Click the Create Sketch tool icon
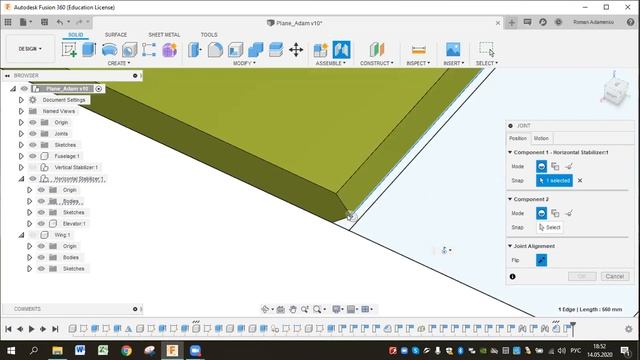This screenshot has height=360, width=640. (x=69, y=50)
